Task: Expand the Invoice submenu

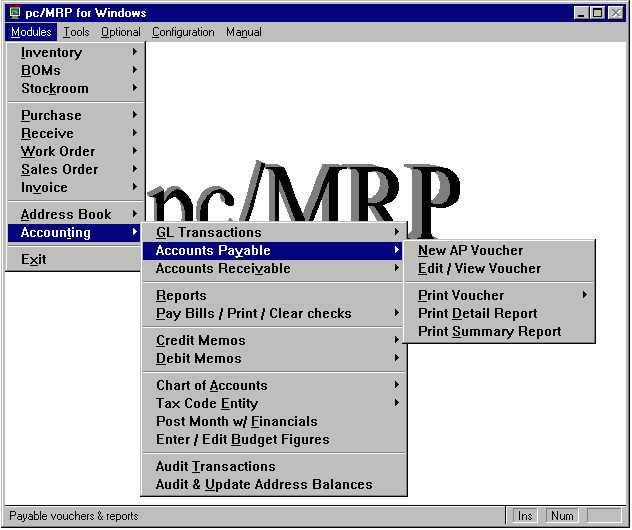Action: (75, 187)
